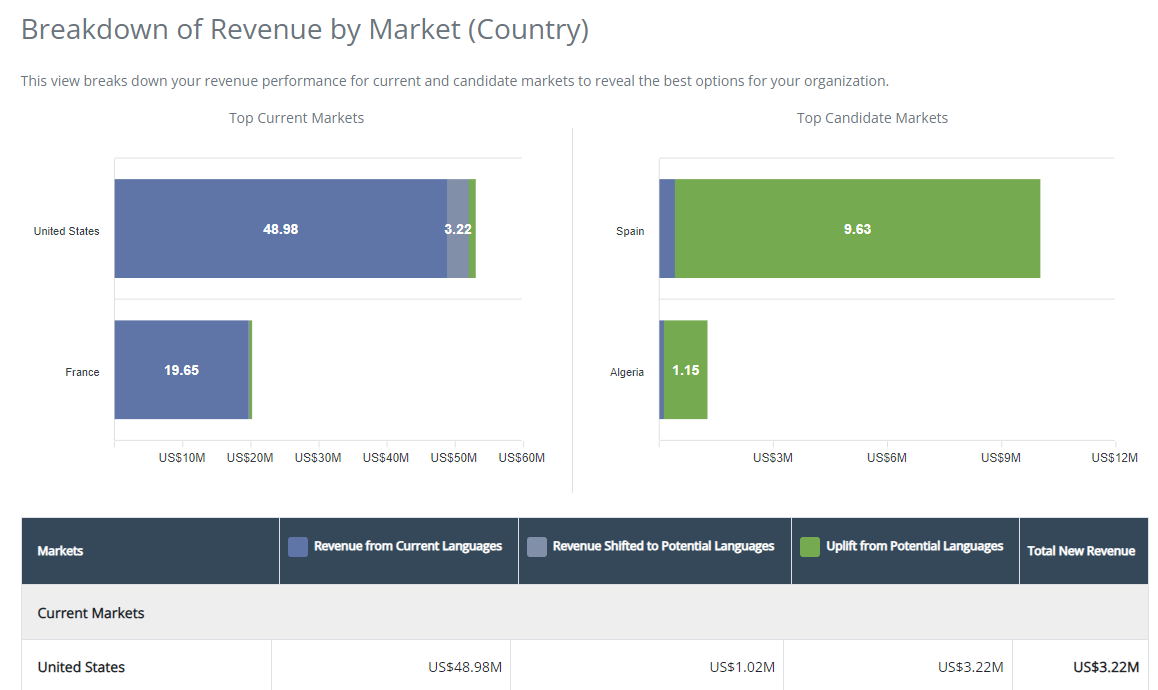Select the Total New Revenue column header

pos(1081,551)
